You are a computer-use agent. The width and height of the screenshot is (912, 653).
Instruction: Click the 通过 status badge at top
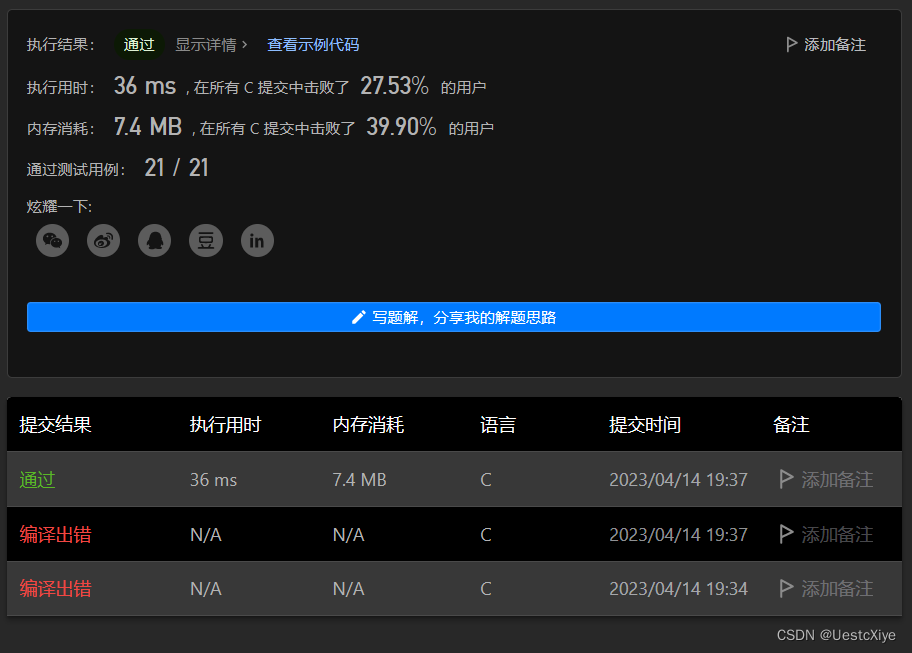(139, 45)
